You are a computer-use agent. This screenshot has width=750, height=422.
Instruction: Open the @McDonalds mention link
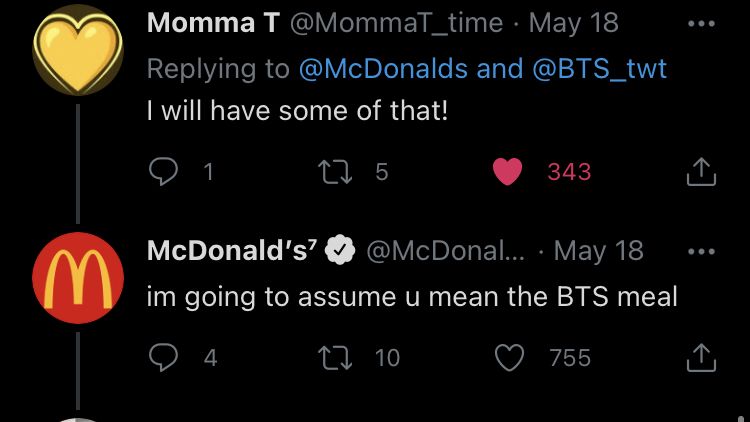pos(384,68)
